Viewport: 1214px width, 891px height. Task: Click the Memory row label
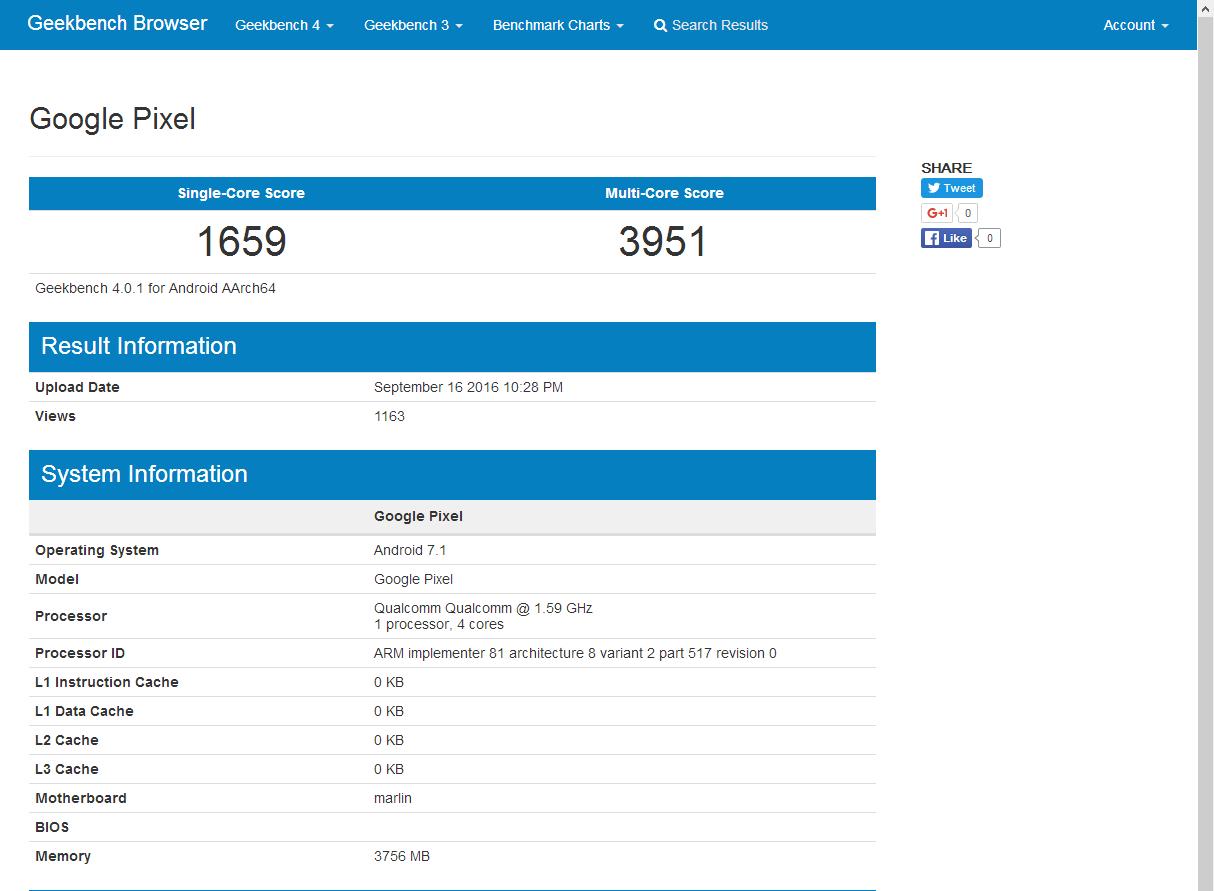pos(63,856)
